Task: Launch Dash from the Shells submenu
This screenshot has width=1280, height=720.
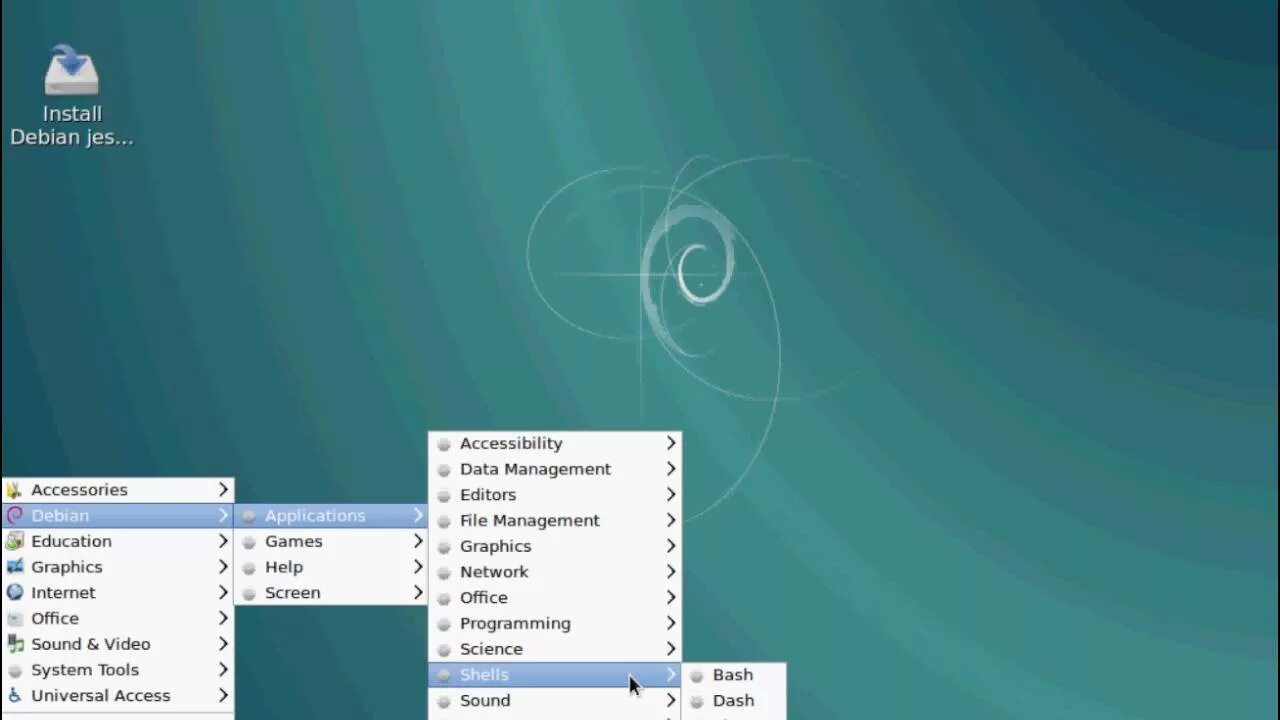Action: pos(734,701)
